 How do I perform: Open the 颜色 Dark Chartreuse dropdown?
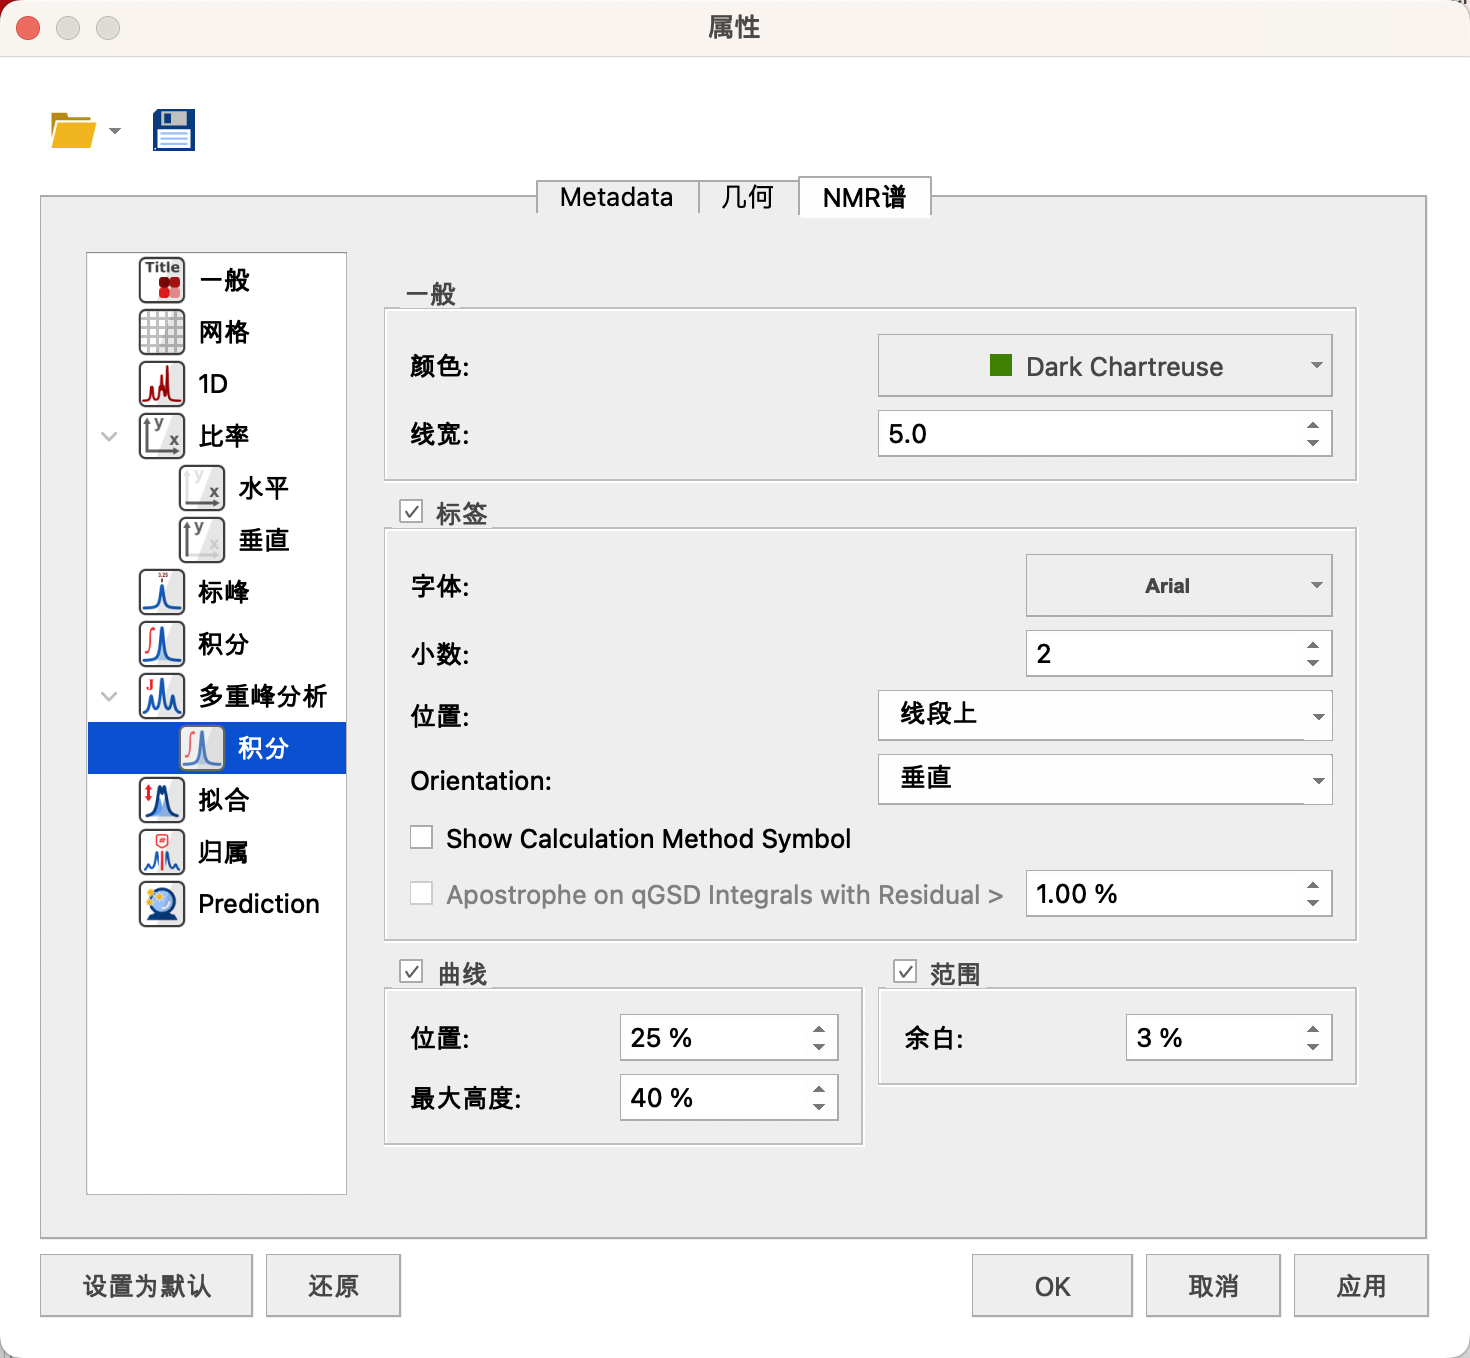(1105, 366)
